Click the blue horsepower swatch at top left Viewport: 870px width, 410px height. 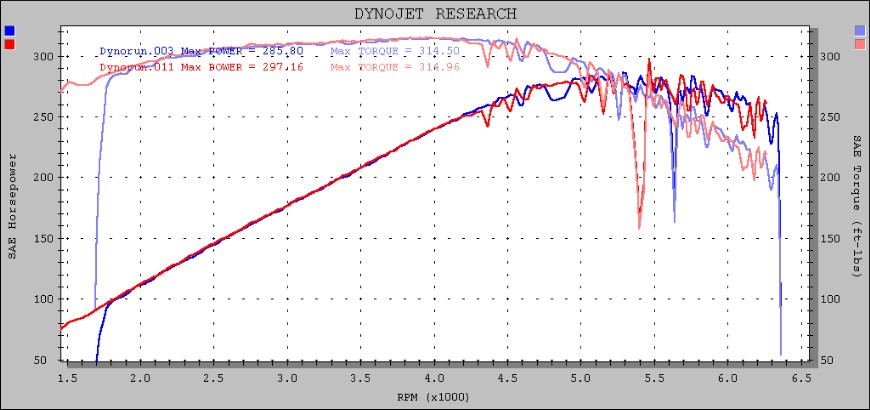coord(9,31)
